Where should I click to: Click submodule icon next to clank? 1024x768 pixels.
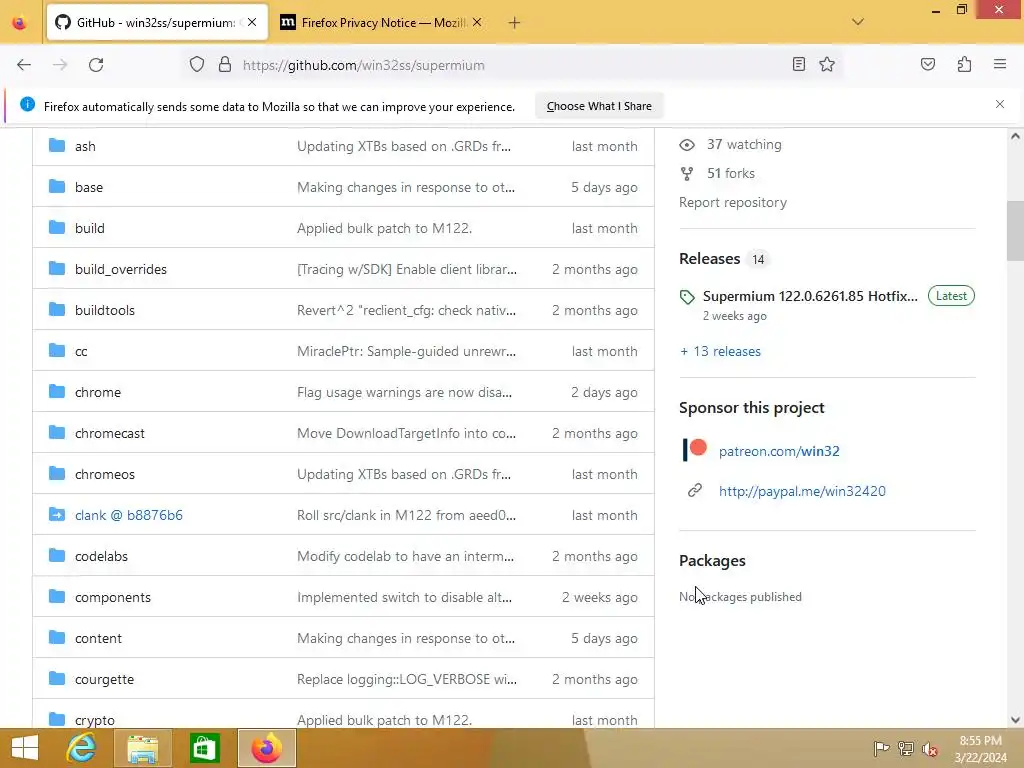click(57, 515)
